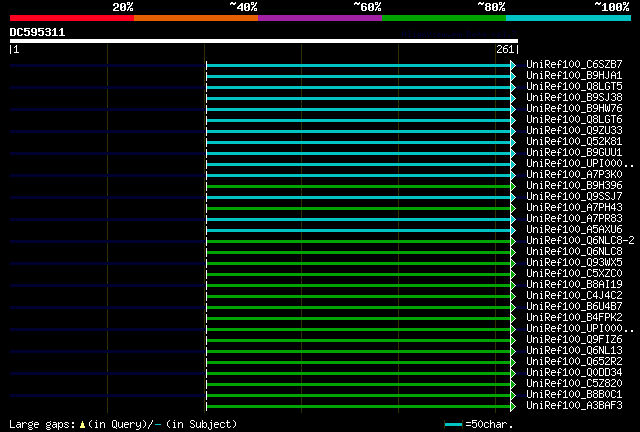Image resolution: width=640 pixels, height=432 pixels.
Task: Click the "Large gaps:" legend text
Action: [x=42, y=424]
